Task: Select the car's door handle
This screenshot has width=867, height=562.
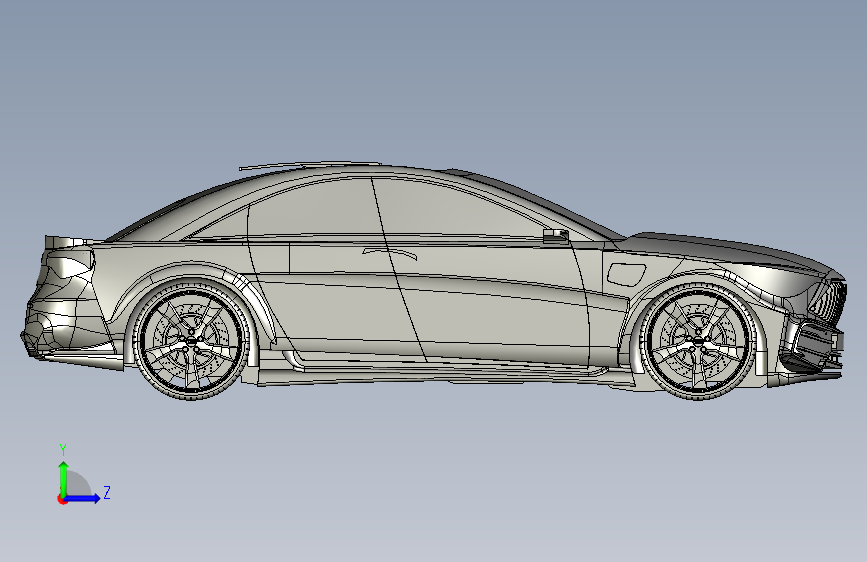Action: pos(390,253)
